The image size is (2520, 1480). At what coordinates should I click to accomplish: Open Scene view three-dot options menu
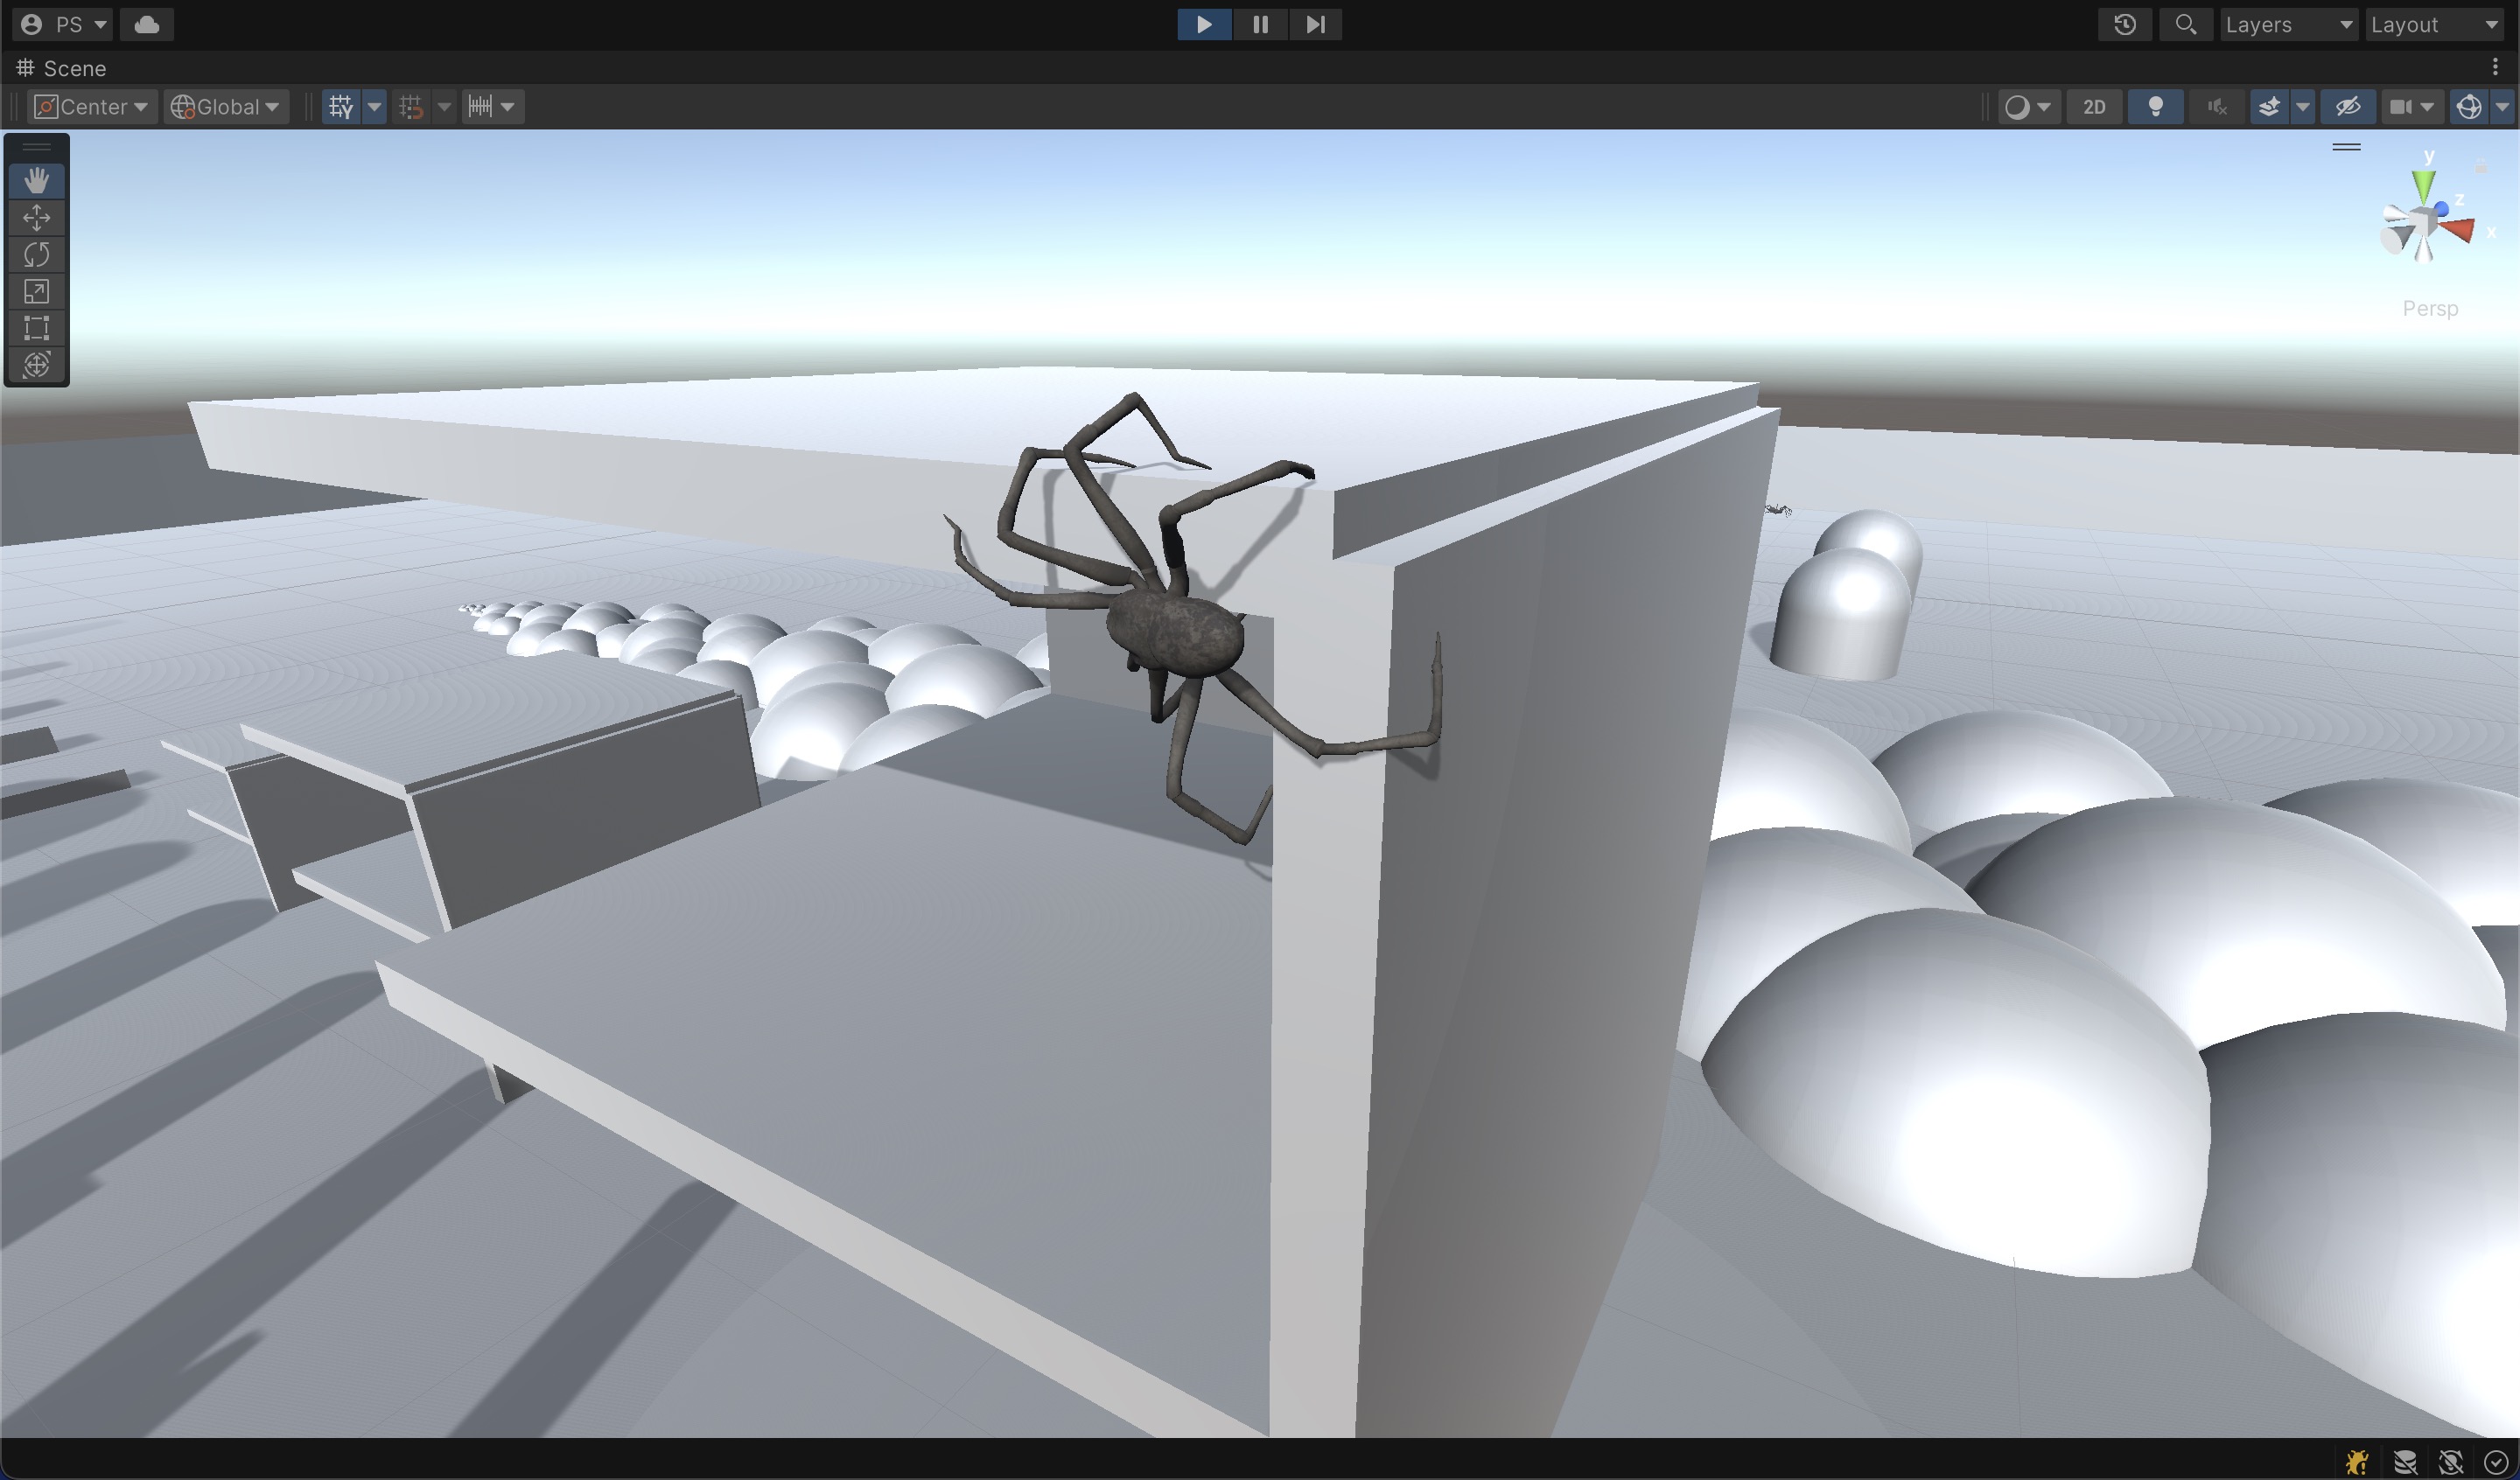(x=2495, y=68)
